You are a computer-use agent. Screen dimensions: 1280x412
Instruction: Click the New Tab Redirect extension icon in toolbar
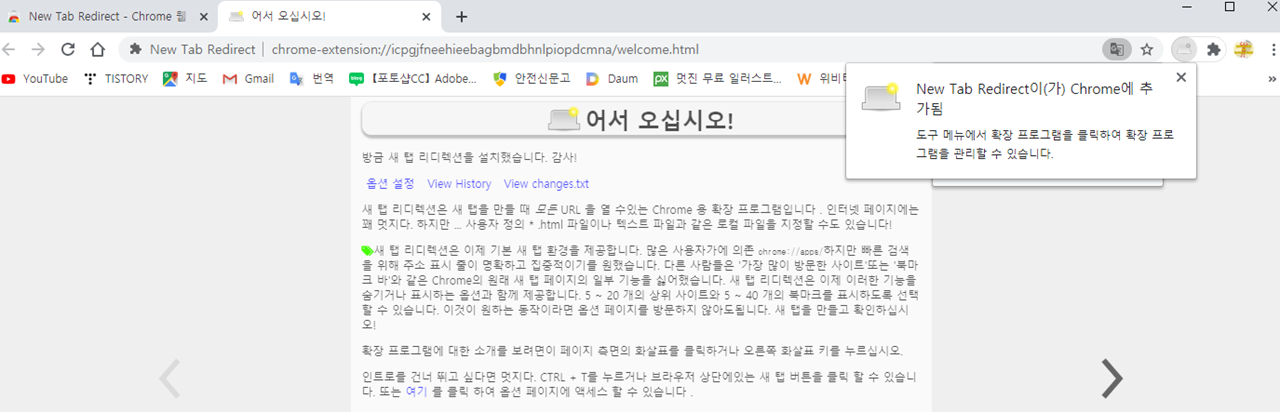pos(1184,49)
